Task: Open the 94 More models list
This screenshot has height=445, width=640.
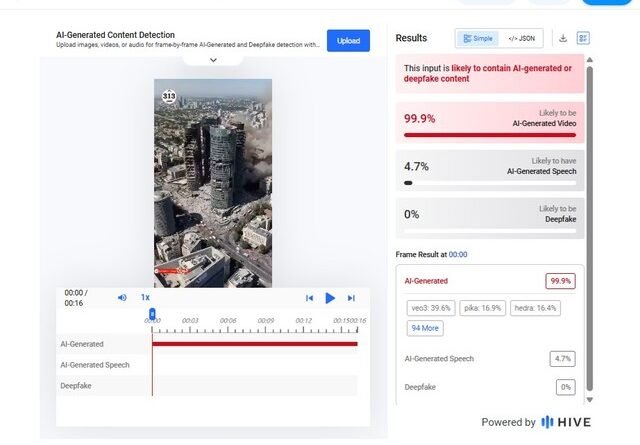Action: point(425,328)
